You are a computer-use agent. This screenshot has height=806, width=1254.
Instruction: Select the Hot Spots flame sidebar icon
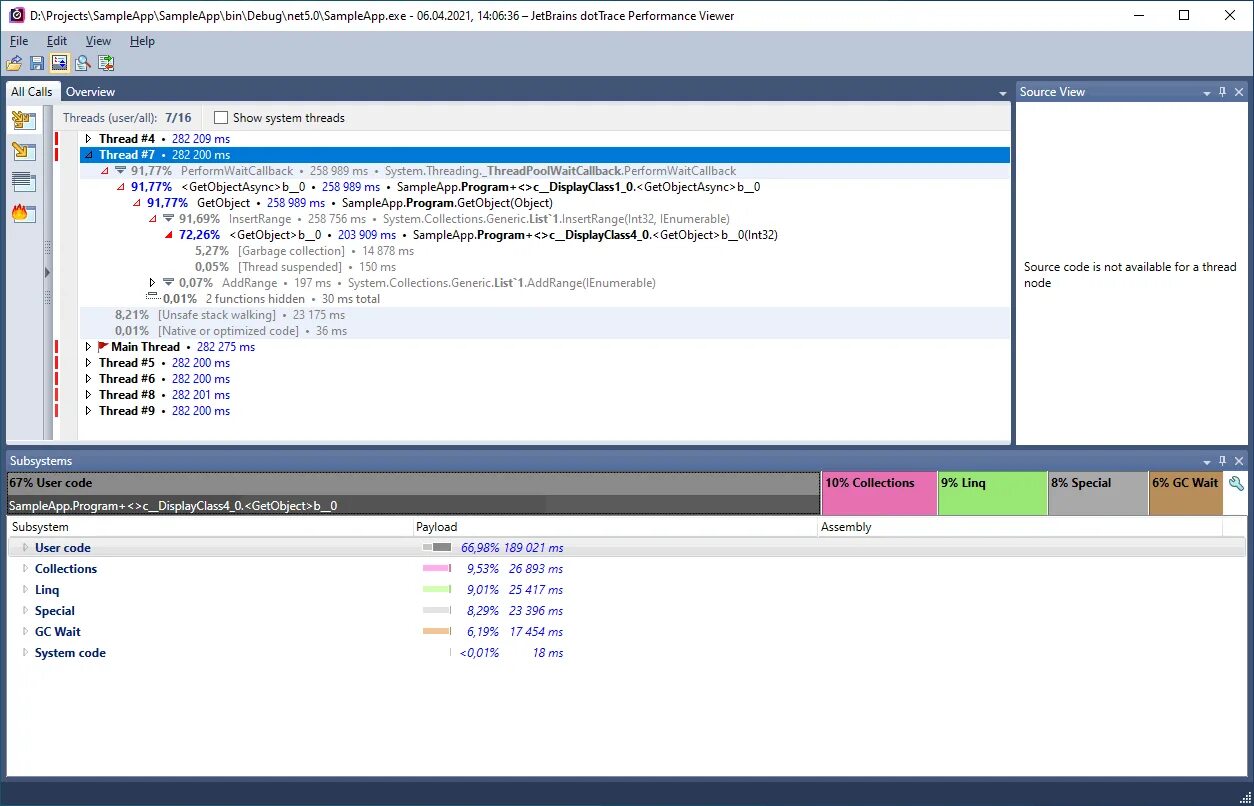[x=23, y=212]
